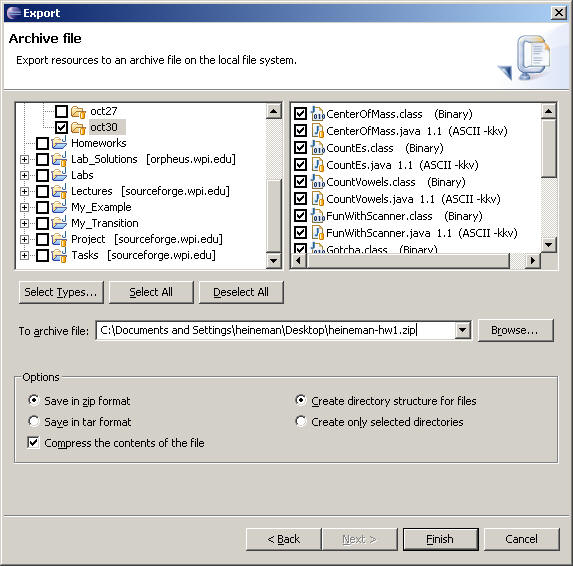Choose Create only selected directories
This screenshot has height=566, width=573.
coord(301,421)
